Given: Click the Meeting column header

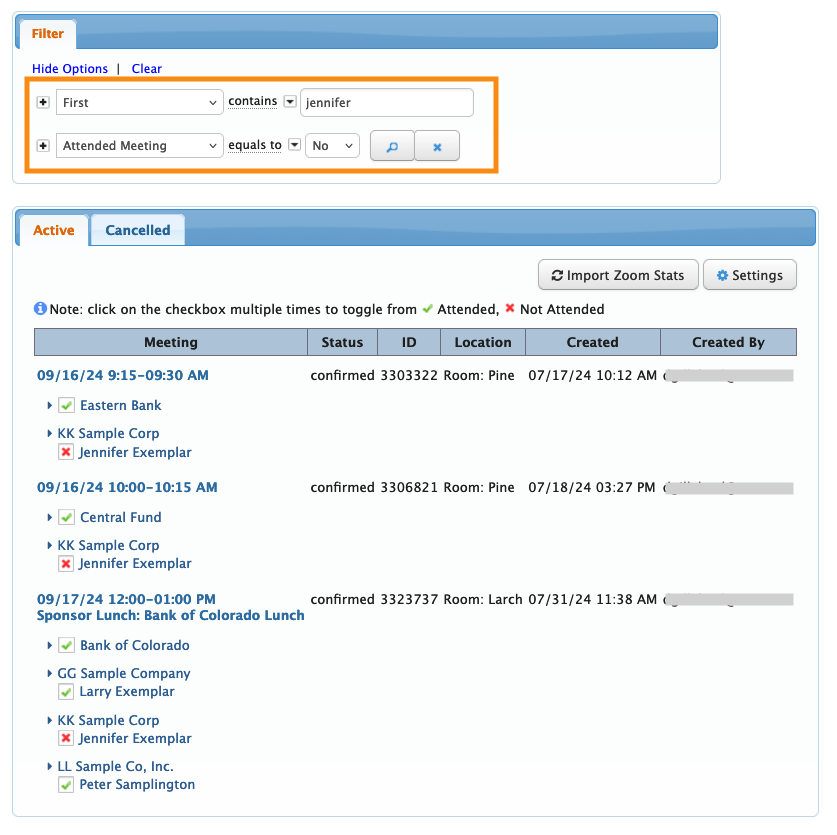Looking at the screenshot, I should (171, 342).
